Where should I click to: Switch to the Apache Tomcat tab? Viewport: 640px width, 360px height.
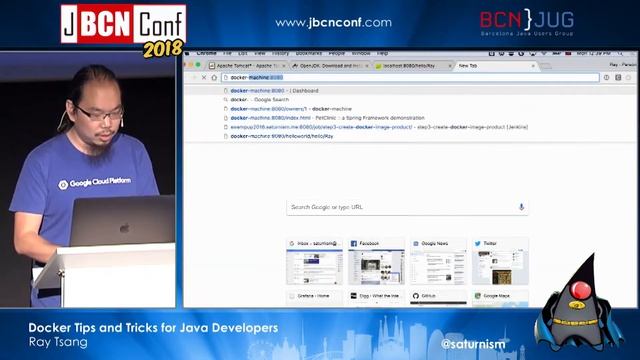click(247, 66)
